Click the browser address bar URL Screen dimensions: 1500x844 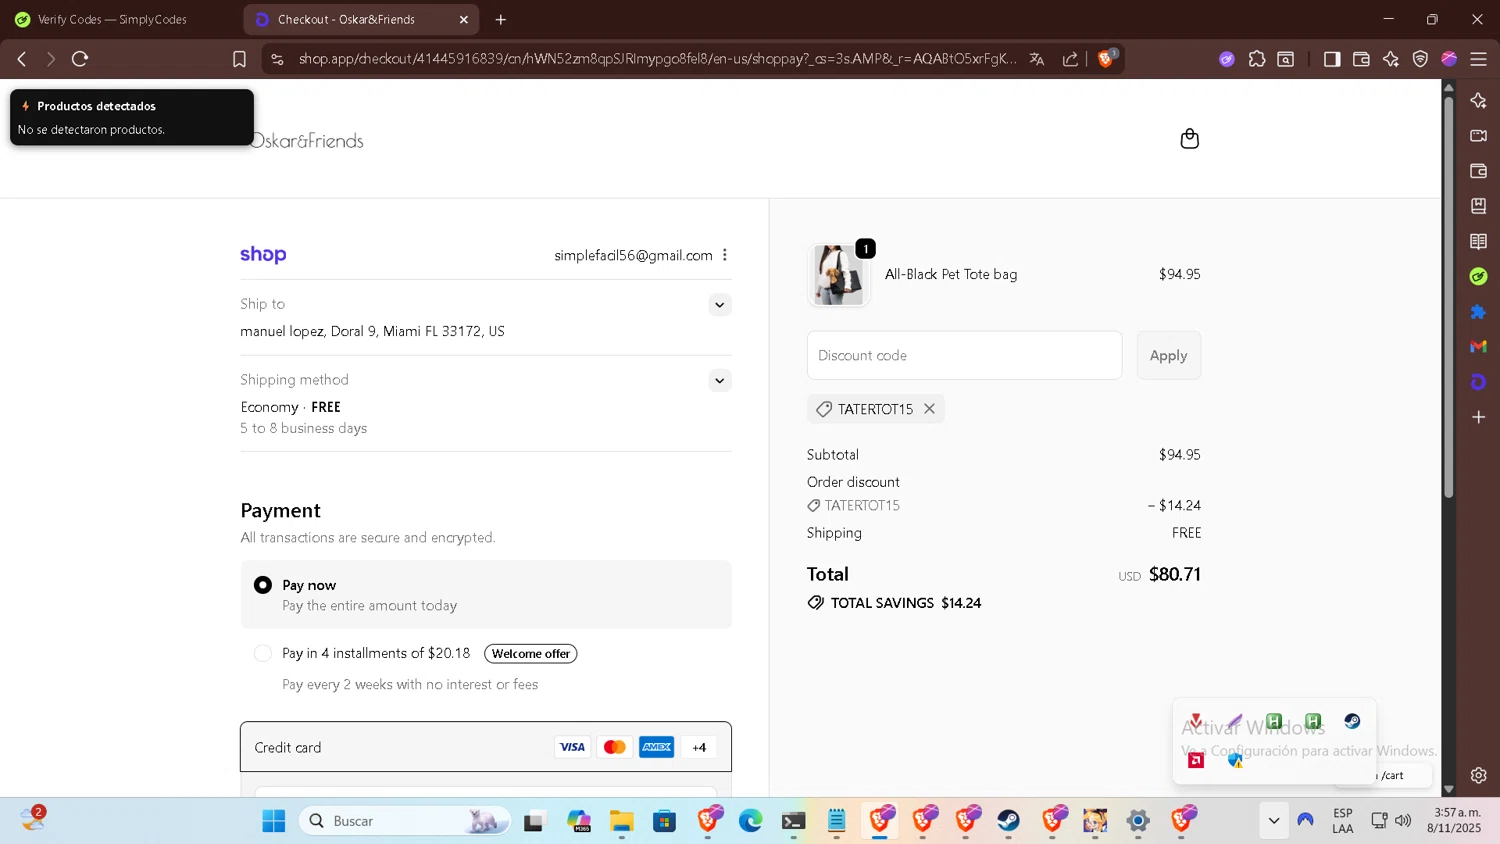[x=657, y=59]
